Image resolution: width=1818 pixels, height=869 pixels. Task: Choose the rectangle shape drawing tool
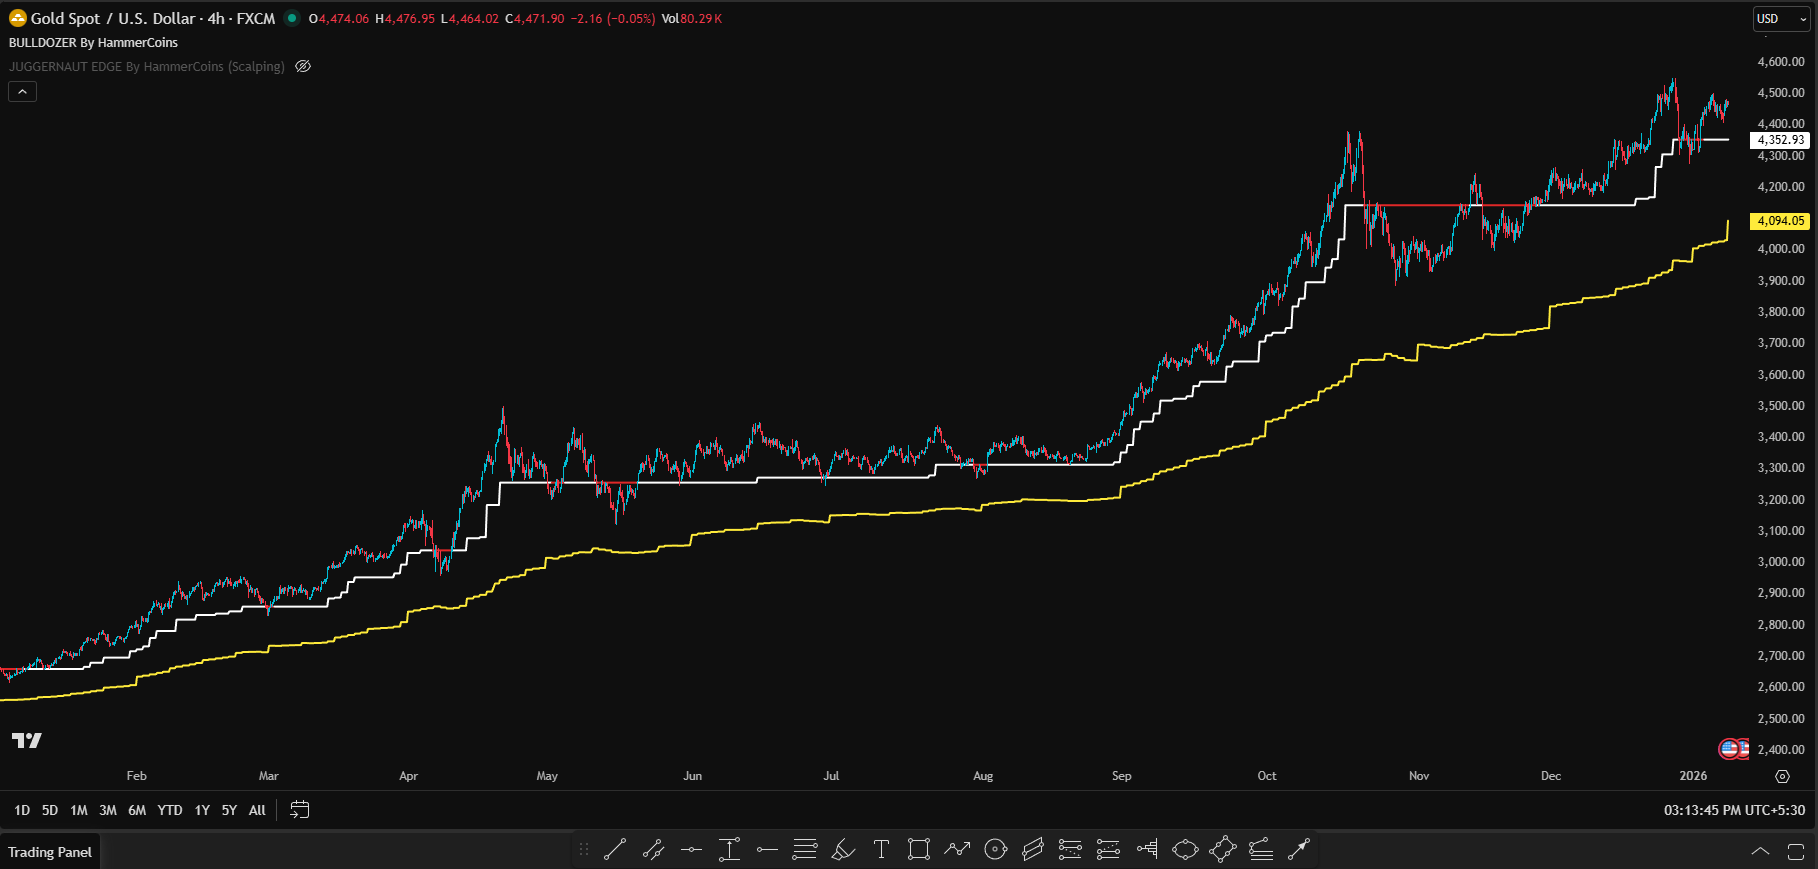[918, 850]
